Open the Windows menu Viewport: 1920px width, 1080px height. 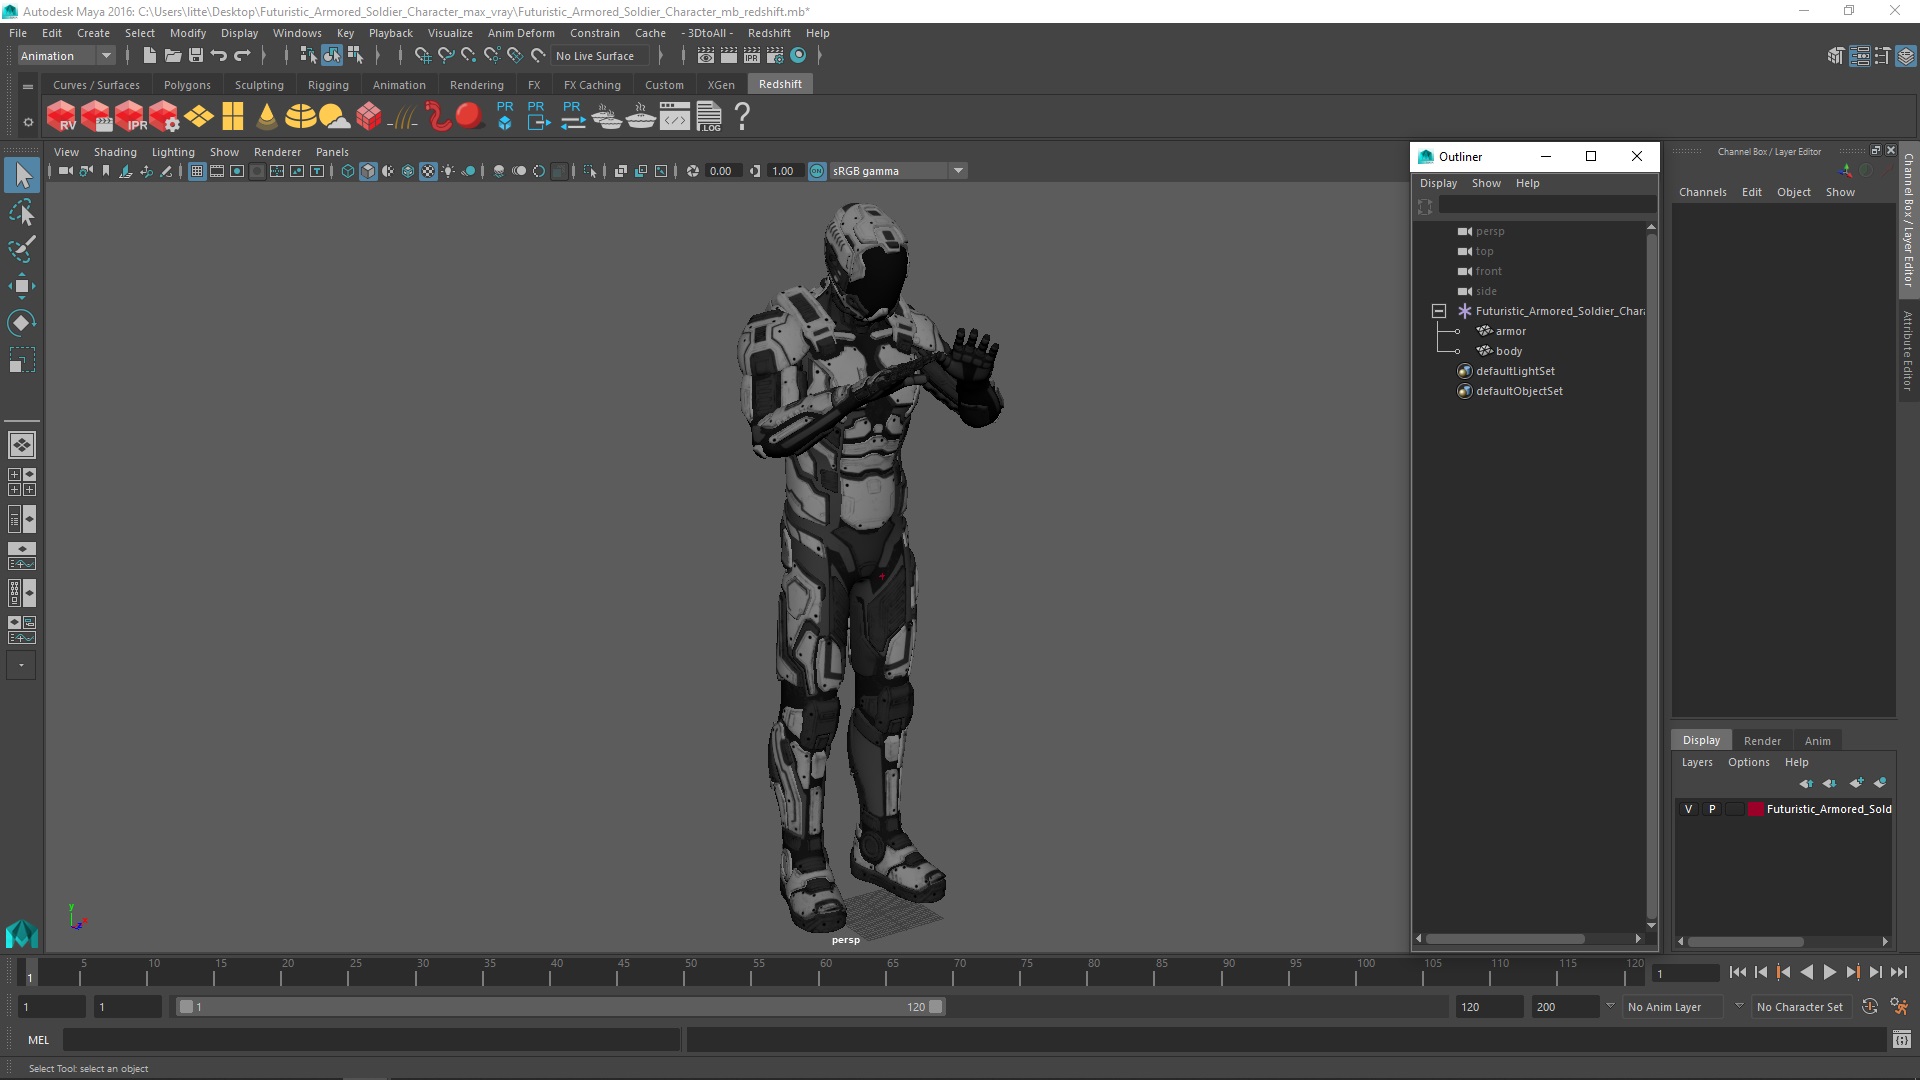[x=297, y=33]
